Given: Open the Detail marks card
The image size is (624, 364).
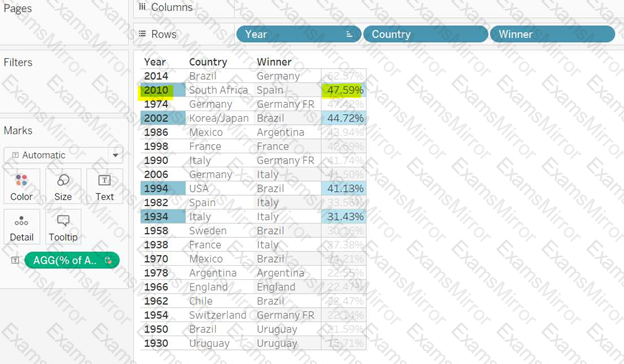Looking at the screenshot, I should point(21,227).
